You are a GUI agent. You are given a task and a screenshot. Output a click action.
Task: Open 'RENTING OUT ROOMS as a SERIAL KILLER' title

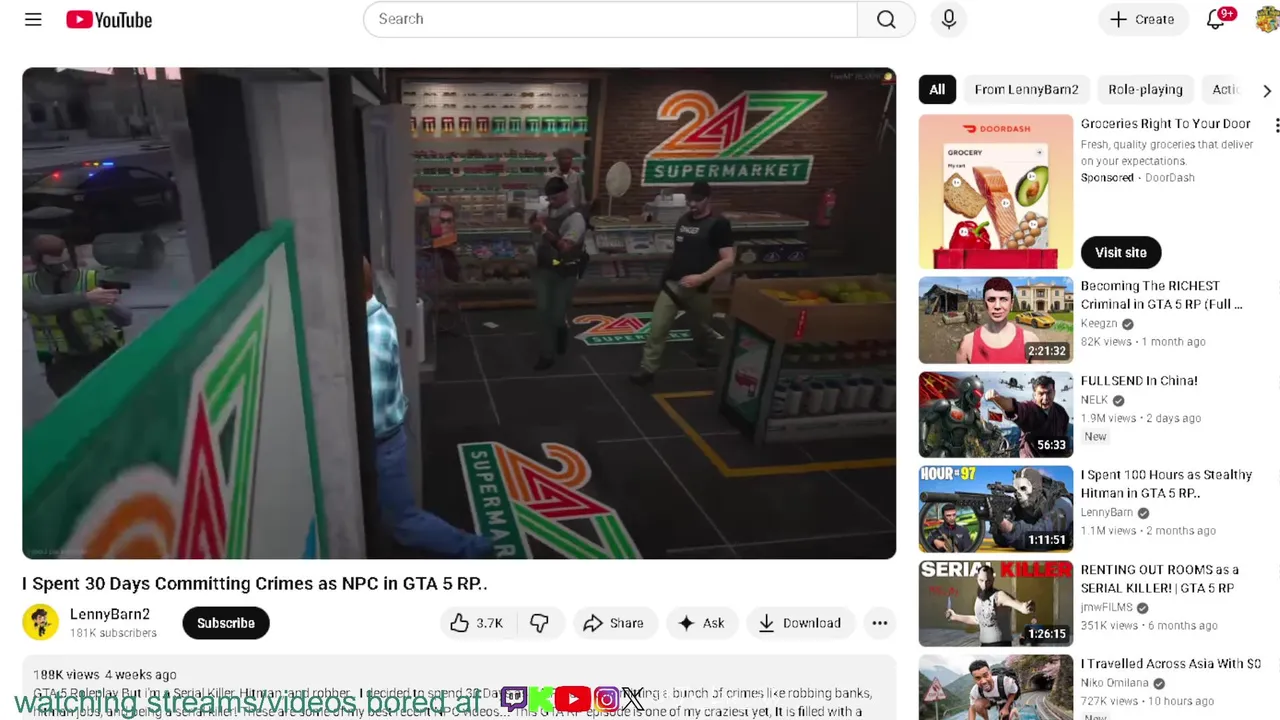(x=1159, y=578)
